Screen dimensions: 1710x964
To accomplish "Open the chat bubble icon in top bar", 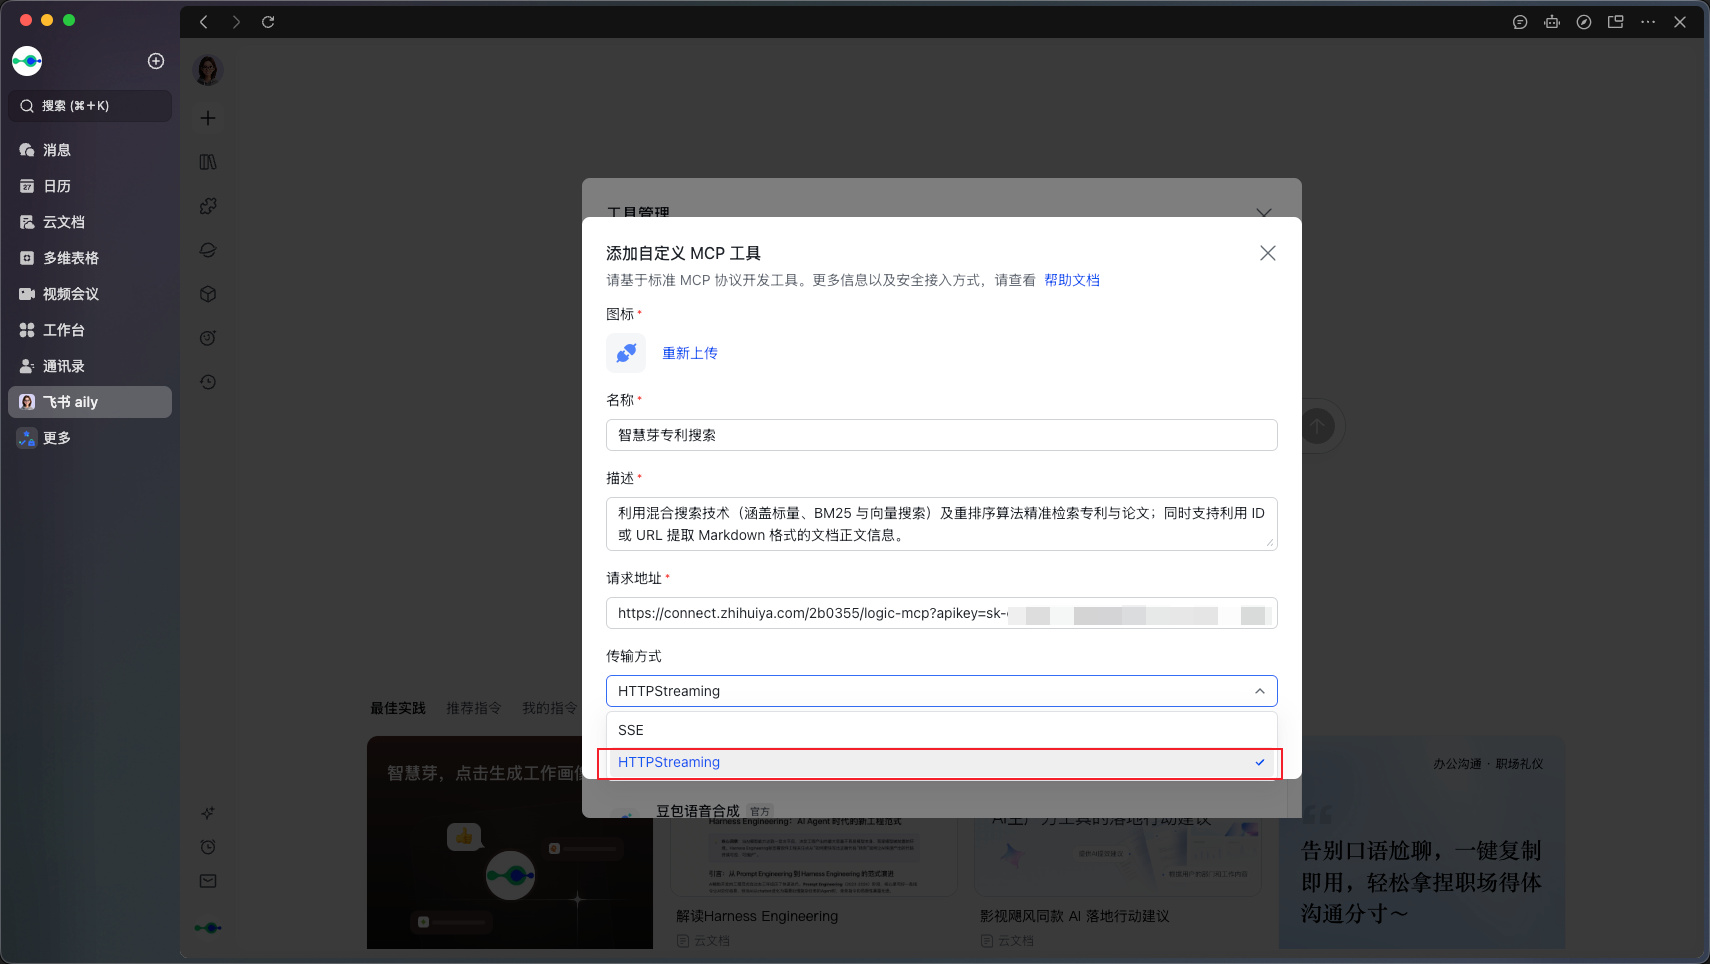I will click(x=1520, y=22).
